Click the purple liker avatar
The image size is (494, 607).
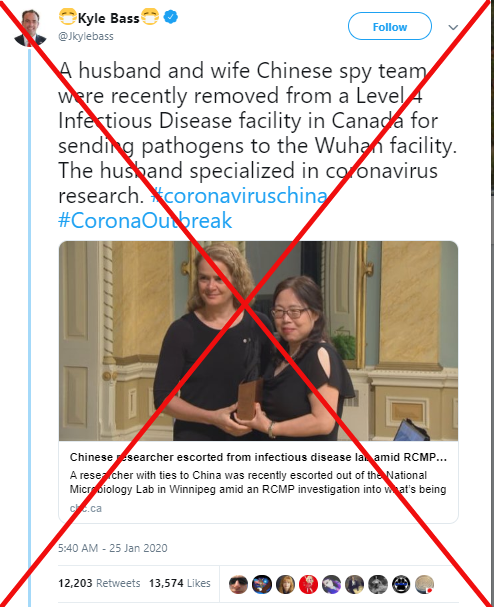tap(332, 585)
